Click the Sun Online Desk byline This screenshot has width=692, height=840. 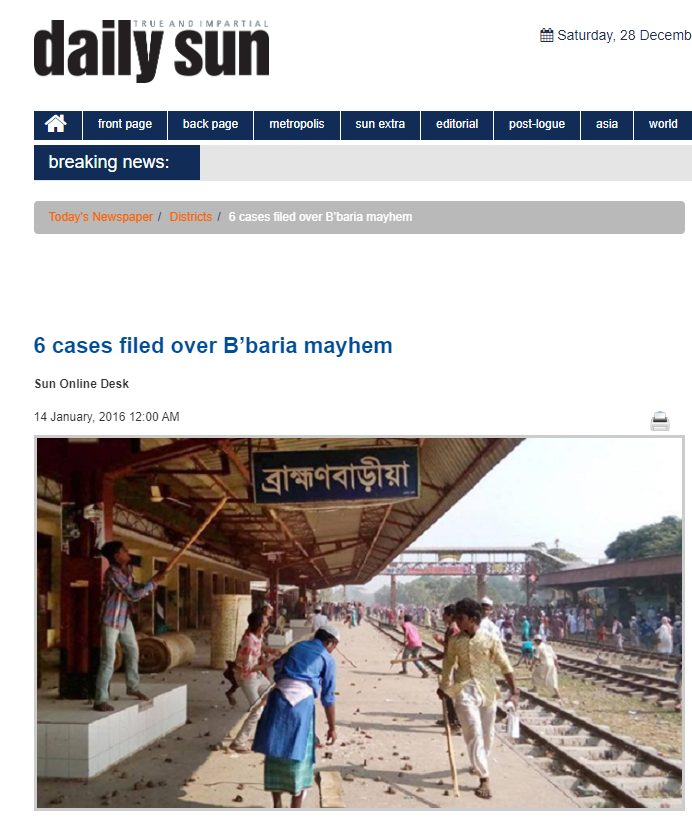coord(81,384)
